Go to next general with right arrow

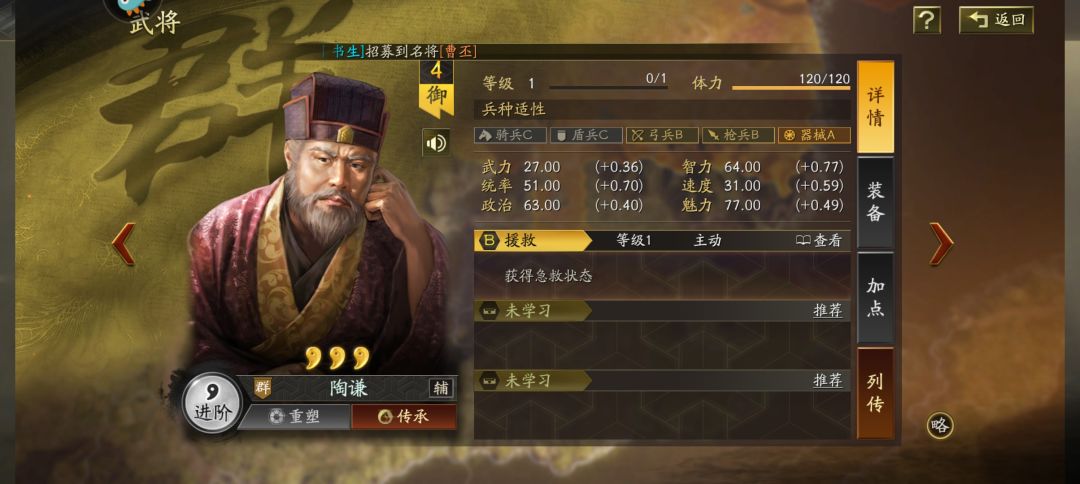point(941,244)
